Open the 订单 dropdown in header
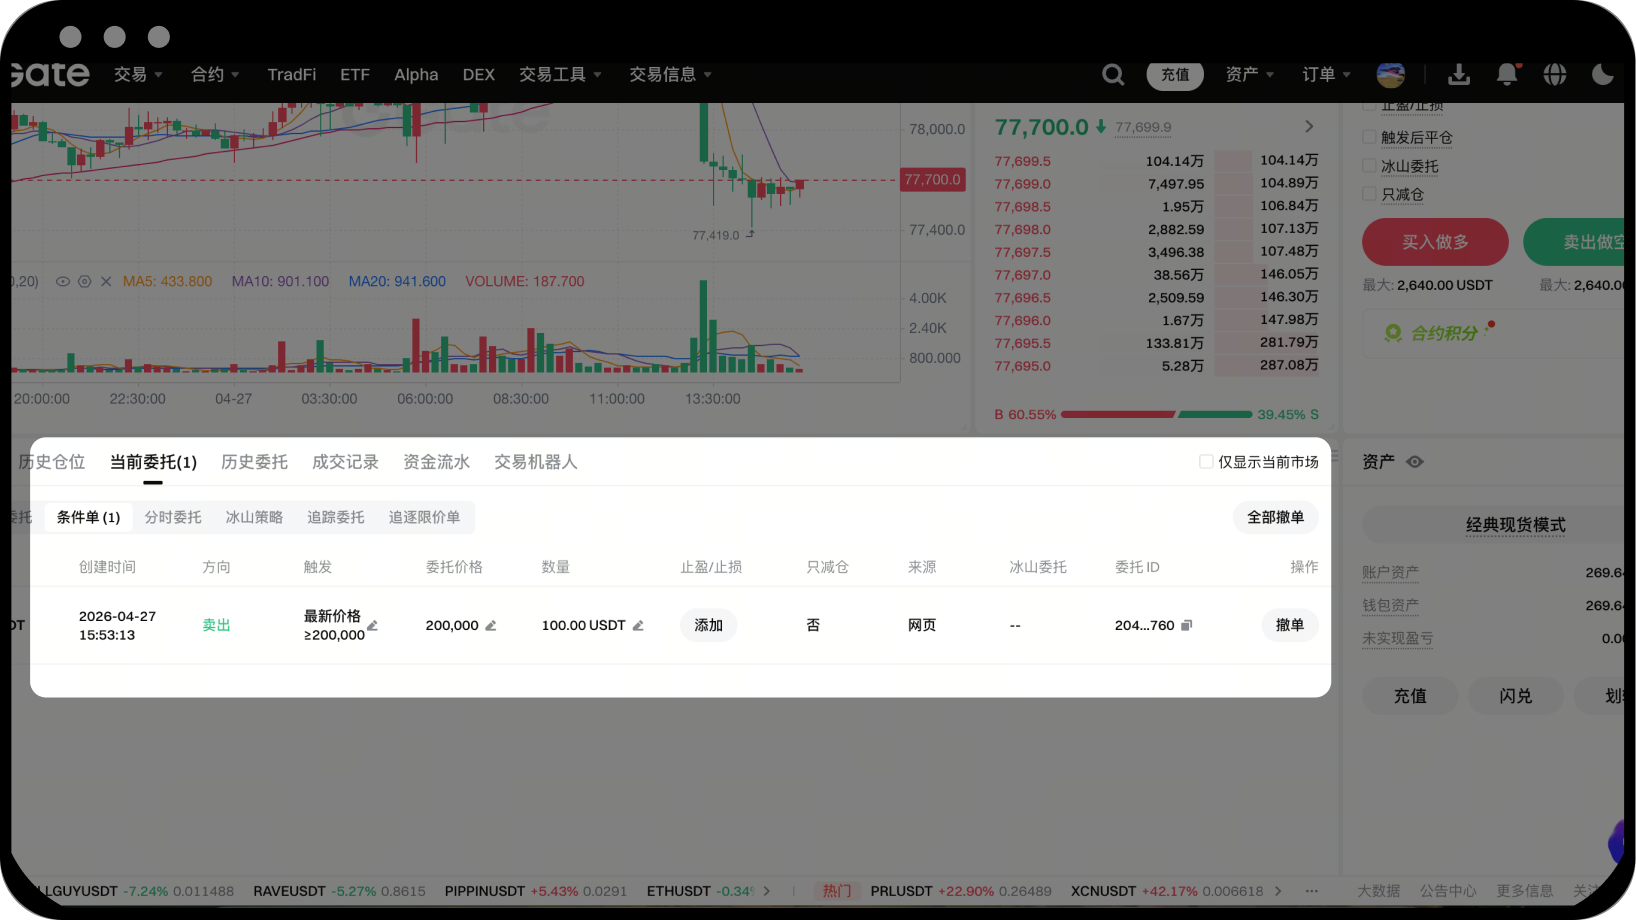The height and width of the screenshot is (920, 1636). 1326,75
